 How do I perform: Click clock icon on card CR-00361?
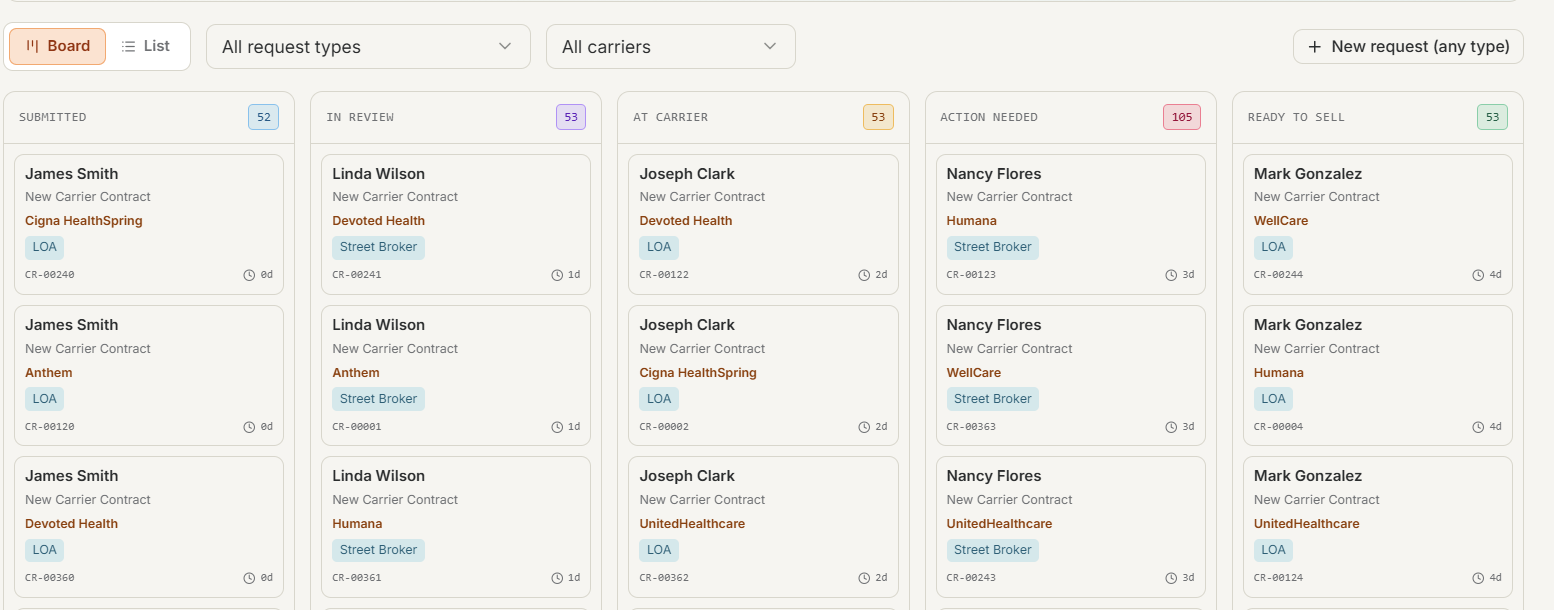[557, 578]
